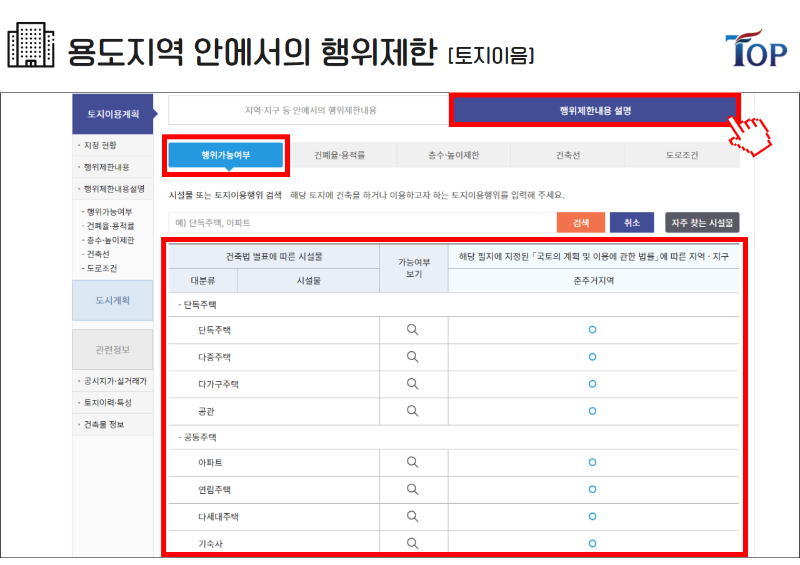Click the blue circle mark for 연립주택

pos(592,489)
